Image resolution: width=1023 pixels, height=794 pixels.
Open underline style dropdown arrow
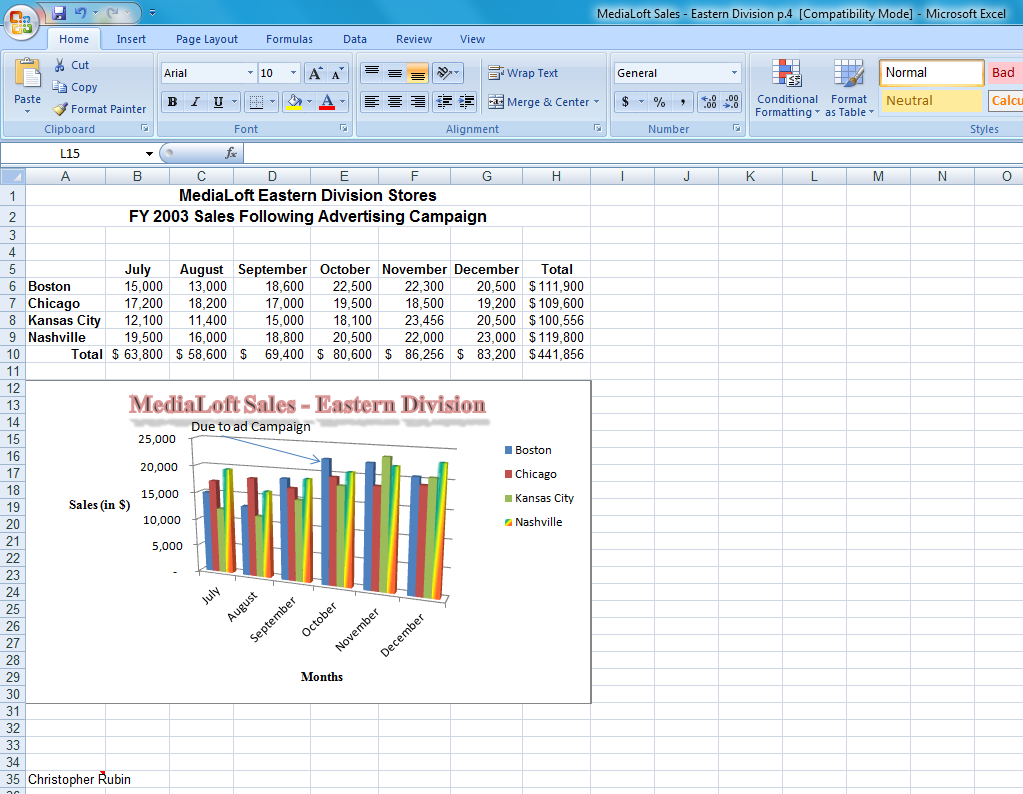click(235, 102)
